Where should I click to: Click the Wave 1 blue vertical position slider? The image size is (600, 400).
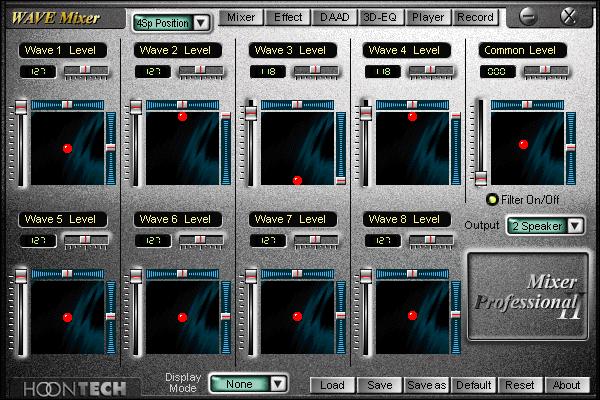tap(111, 149)
